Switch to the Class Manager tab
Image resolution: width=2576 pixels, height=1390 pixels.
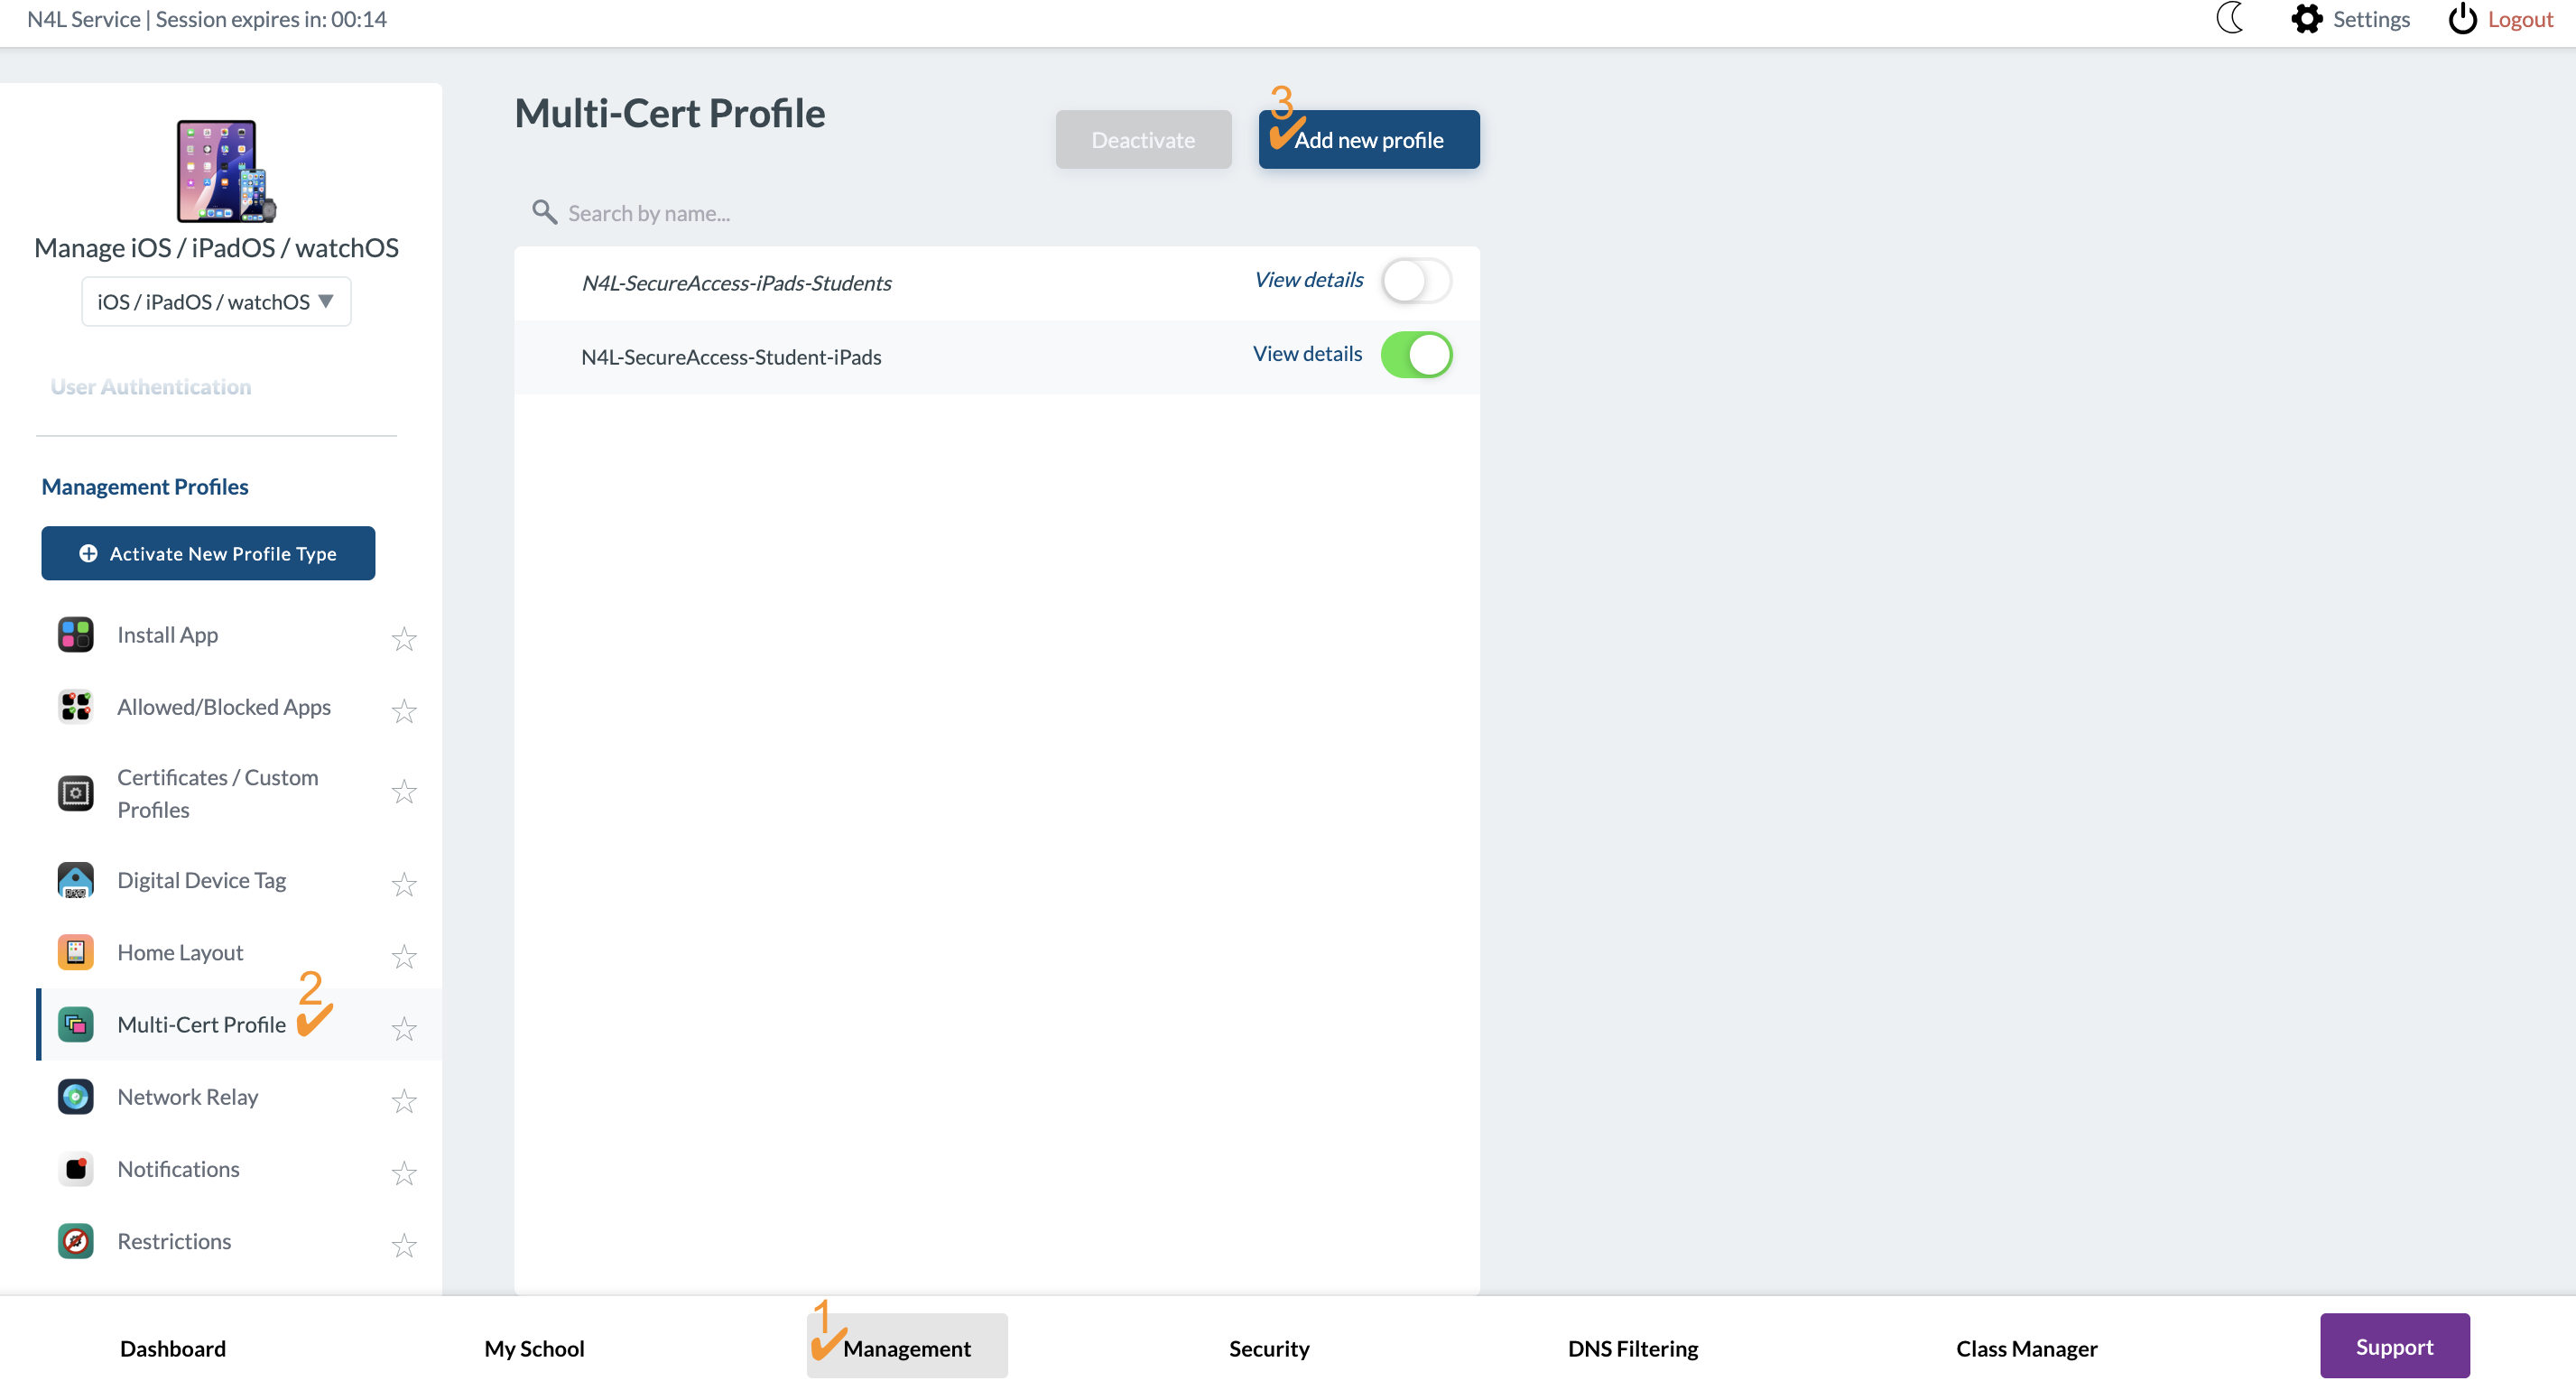pos(2026,1348)
